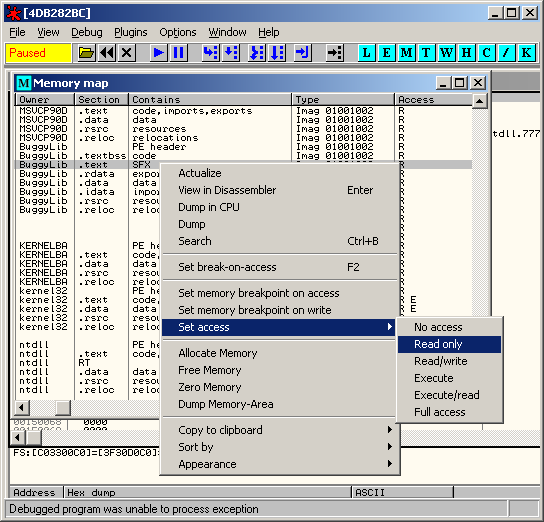The image size is (544, 522).
Task: Run program with the play icon
Action: [159, 53]
